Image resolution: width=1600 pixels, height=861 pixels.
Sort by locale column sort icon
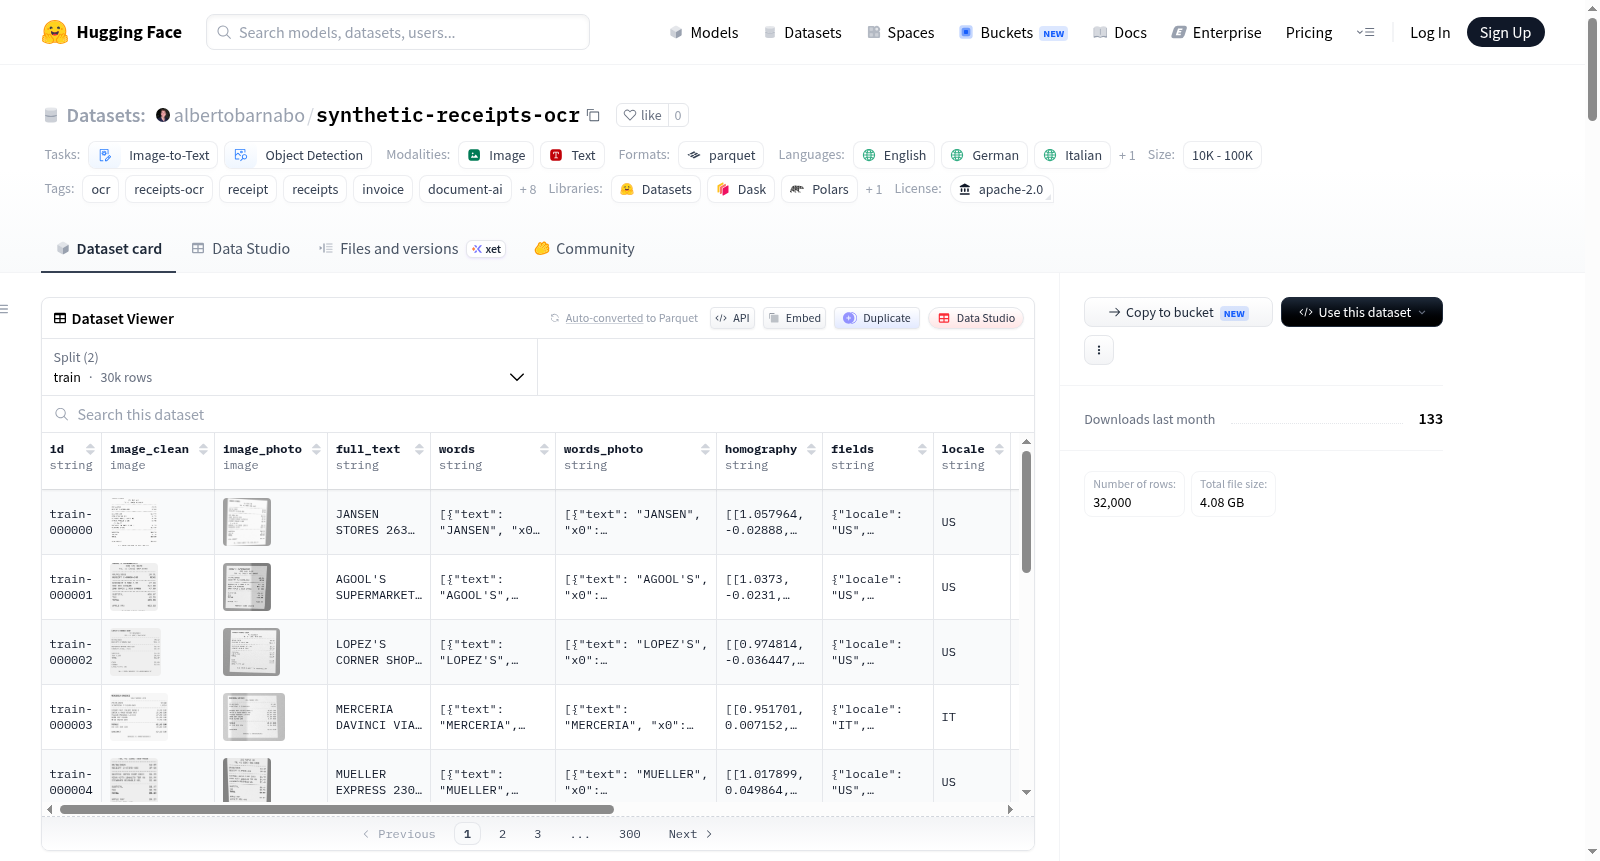pos(999,449)
